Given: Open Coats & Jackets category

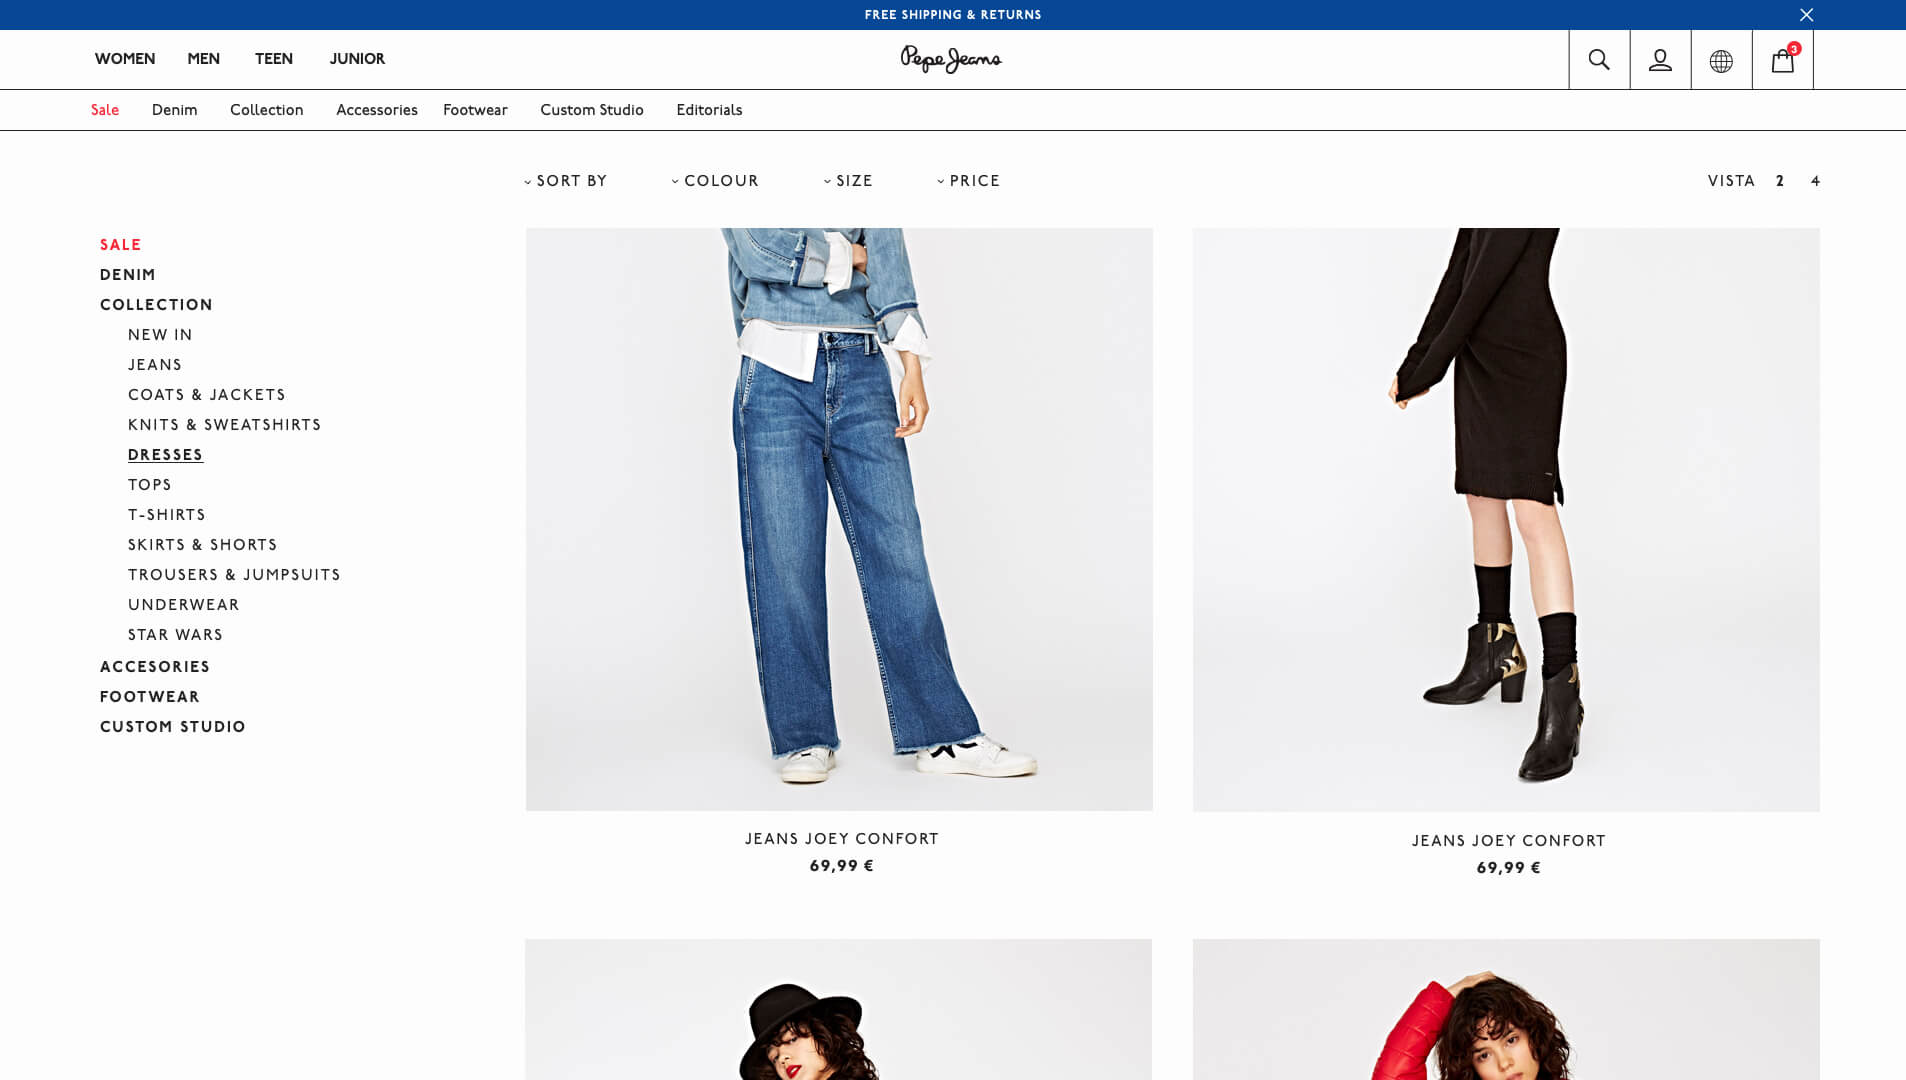Looking at the screenshot, I should point(207,395).
